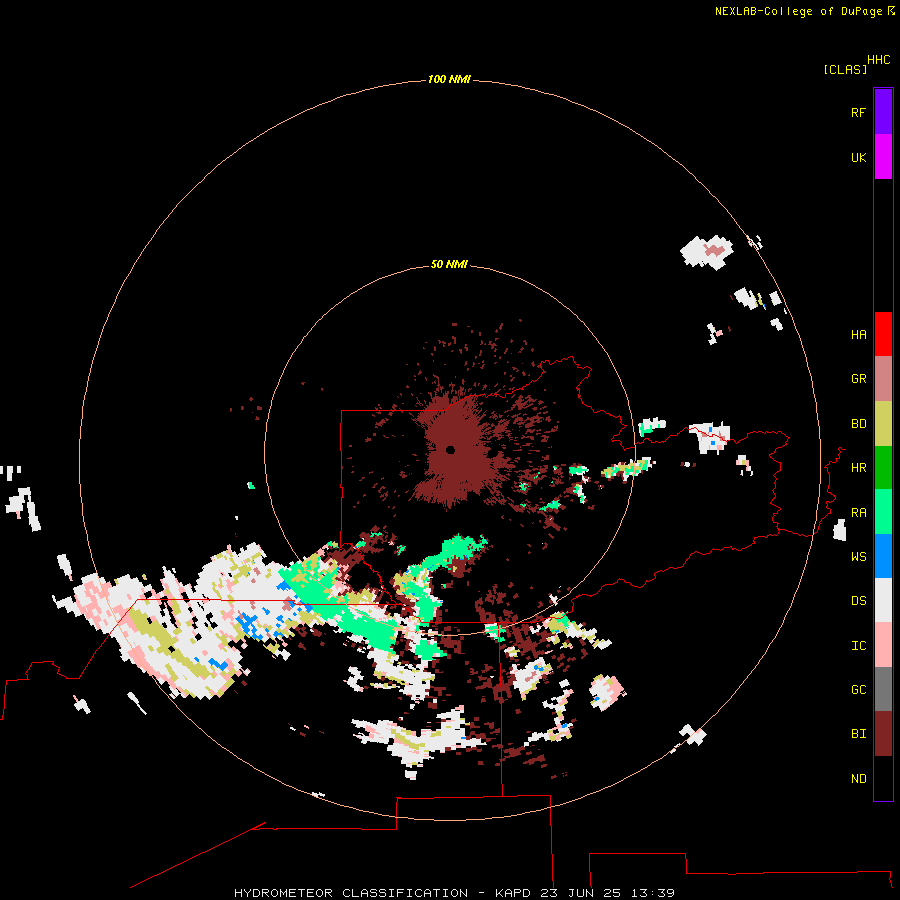Select the BI brown legend swatch
This screenshot has width=900, height=900.
click(x=883, y=734)
